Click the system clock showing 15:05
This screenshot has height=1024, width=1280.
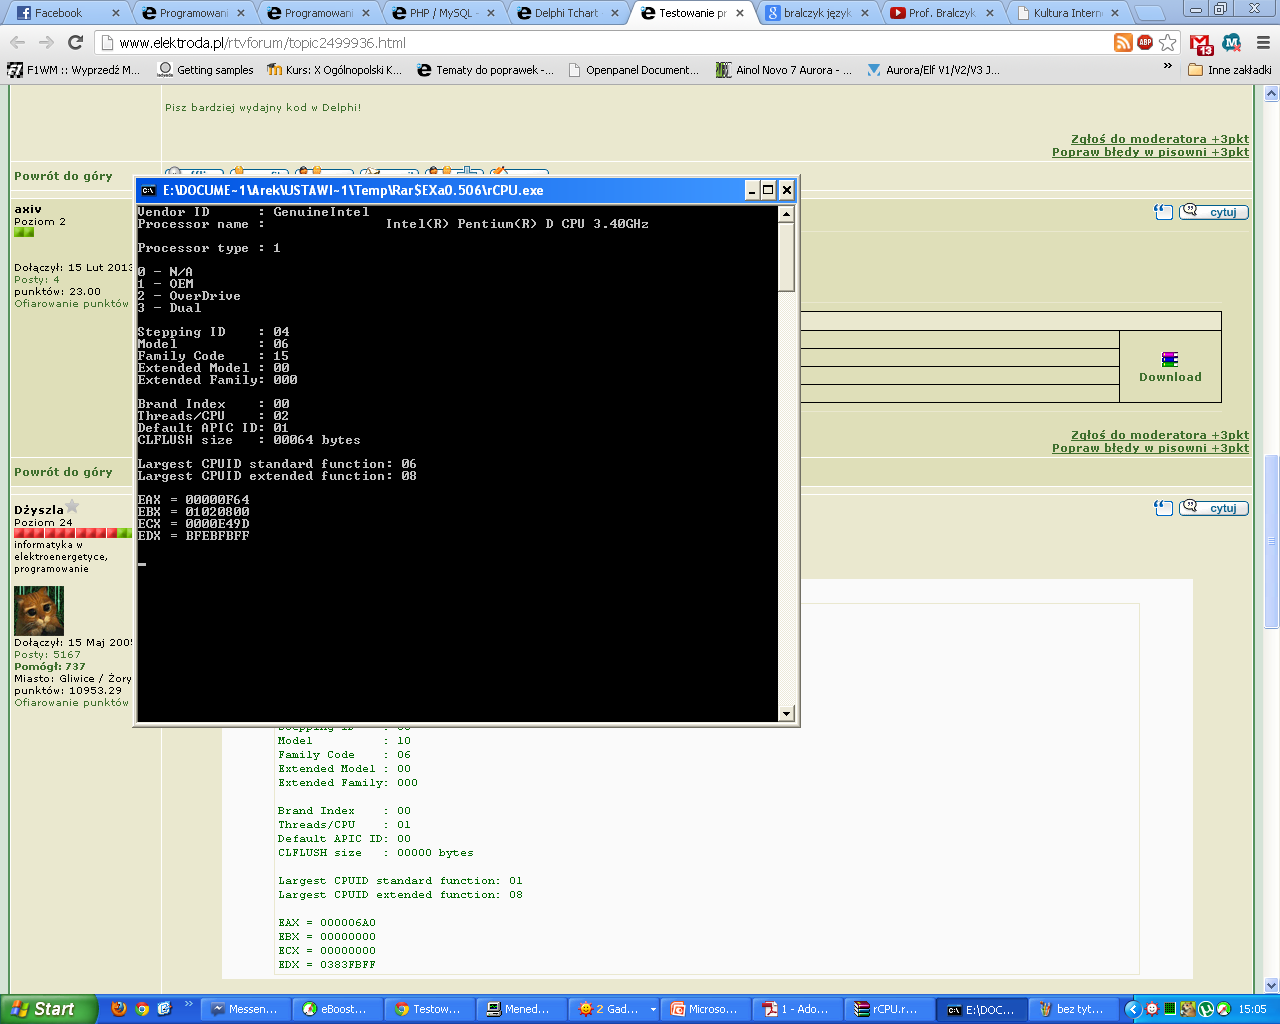pyautogui.click(x=1252, y=1009)
